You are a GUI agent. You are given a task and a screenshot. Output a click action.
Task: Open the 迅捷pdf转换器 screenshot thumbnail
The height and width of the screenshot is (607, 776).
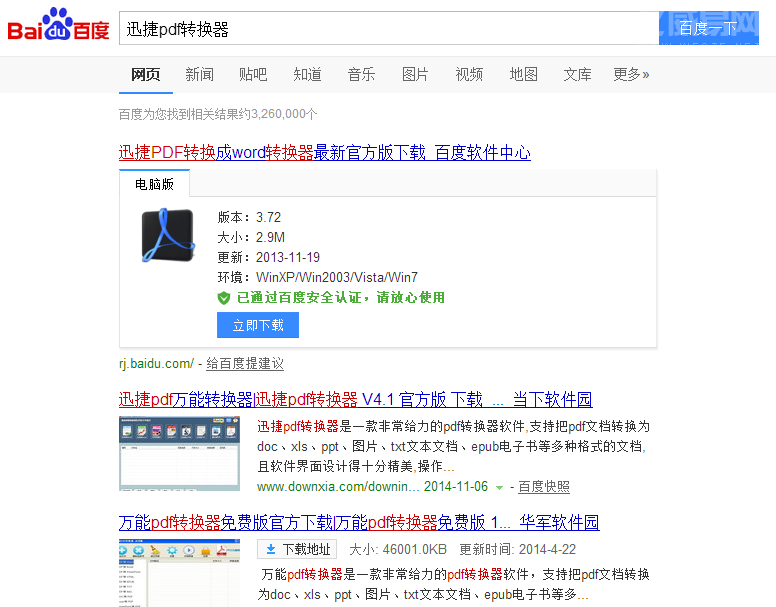[179, 454]
